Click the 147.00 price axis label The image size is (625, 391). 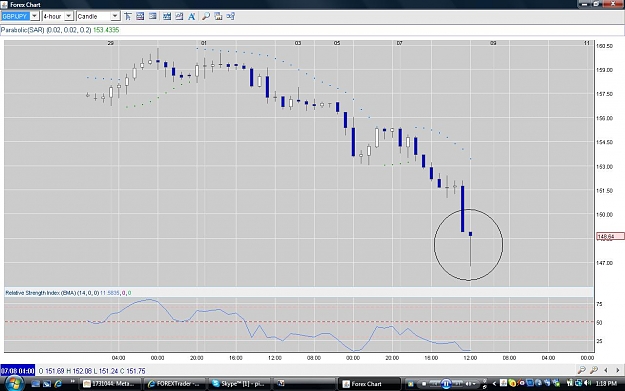coord(604,263)
